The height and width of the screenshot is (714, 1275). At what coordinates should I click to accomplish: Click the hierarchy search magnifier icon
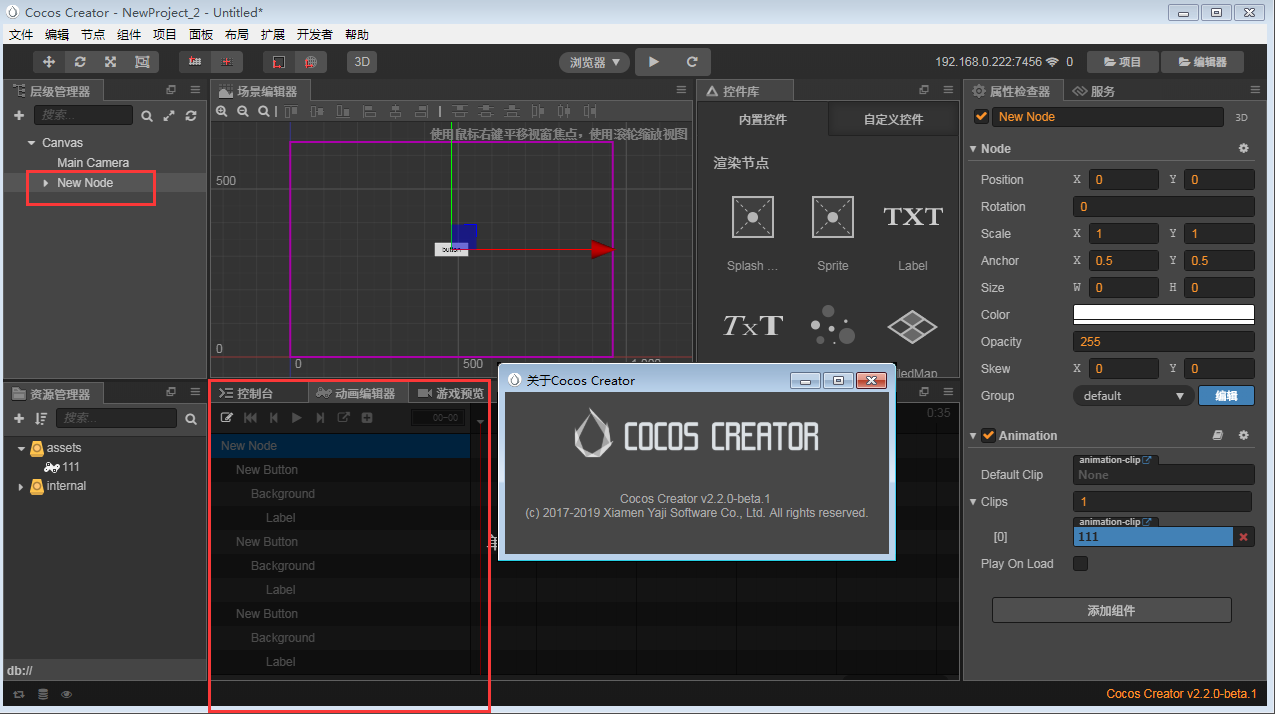pos(147,116)
